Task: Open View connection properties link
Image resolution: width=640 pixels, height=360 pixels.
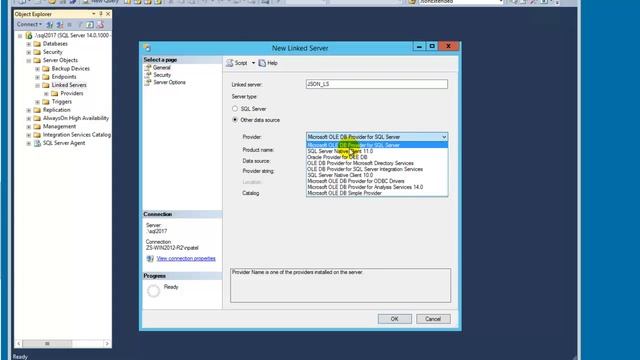Action: pyautogui.click(x=186, y=258)
